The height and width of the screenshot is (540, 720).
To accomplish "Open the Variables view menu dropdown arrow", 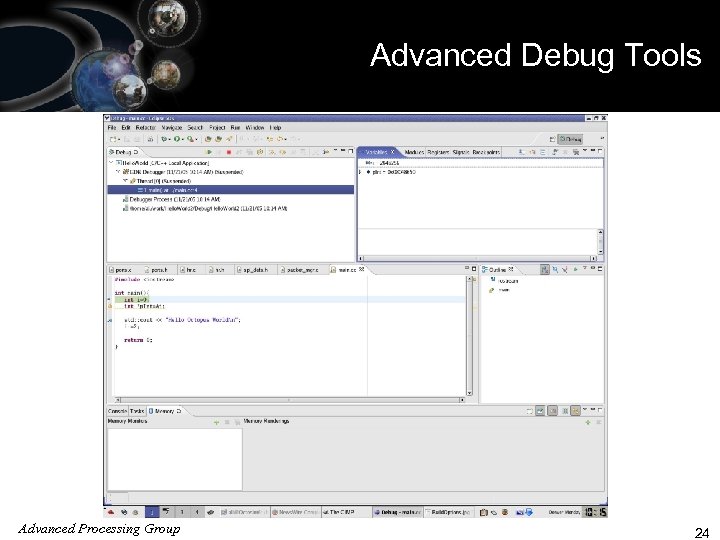I will click(x=585, y=151).
